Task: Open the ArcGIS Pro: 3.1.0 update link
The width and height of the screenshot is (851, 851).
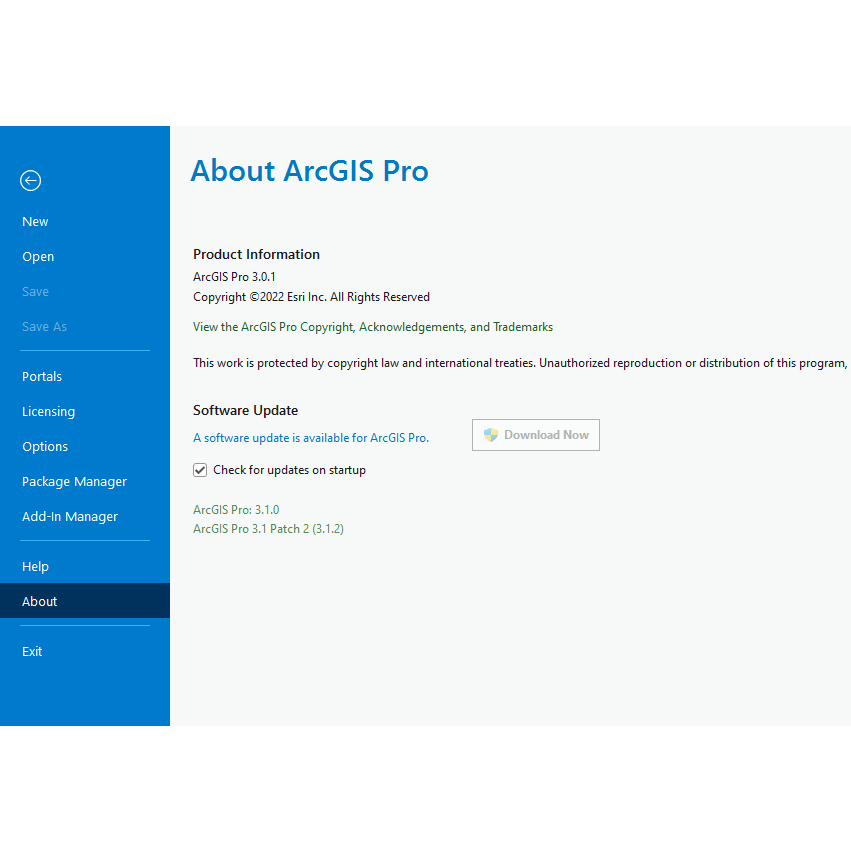Action: click(236, 510)
